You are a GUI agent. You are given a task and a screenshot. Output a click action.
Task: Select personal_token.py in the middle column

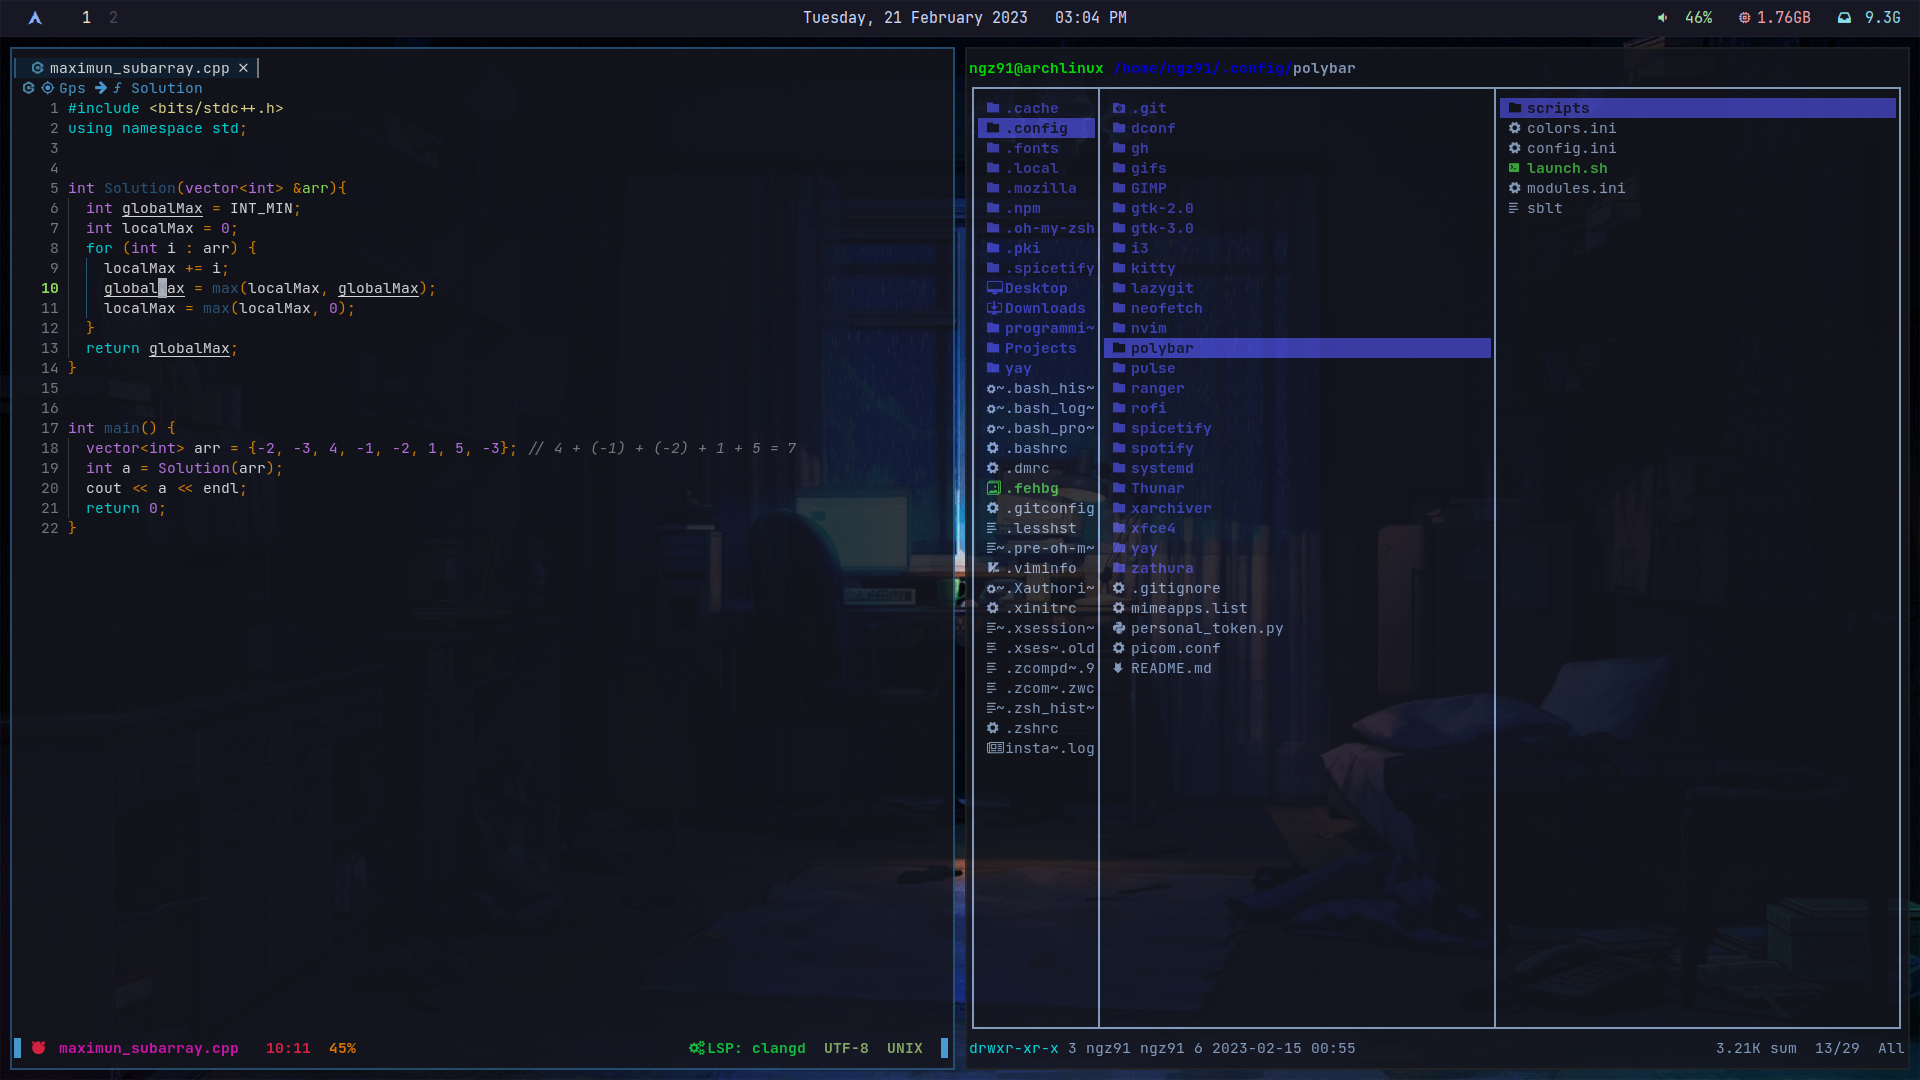click(x=1206, y=628)
